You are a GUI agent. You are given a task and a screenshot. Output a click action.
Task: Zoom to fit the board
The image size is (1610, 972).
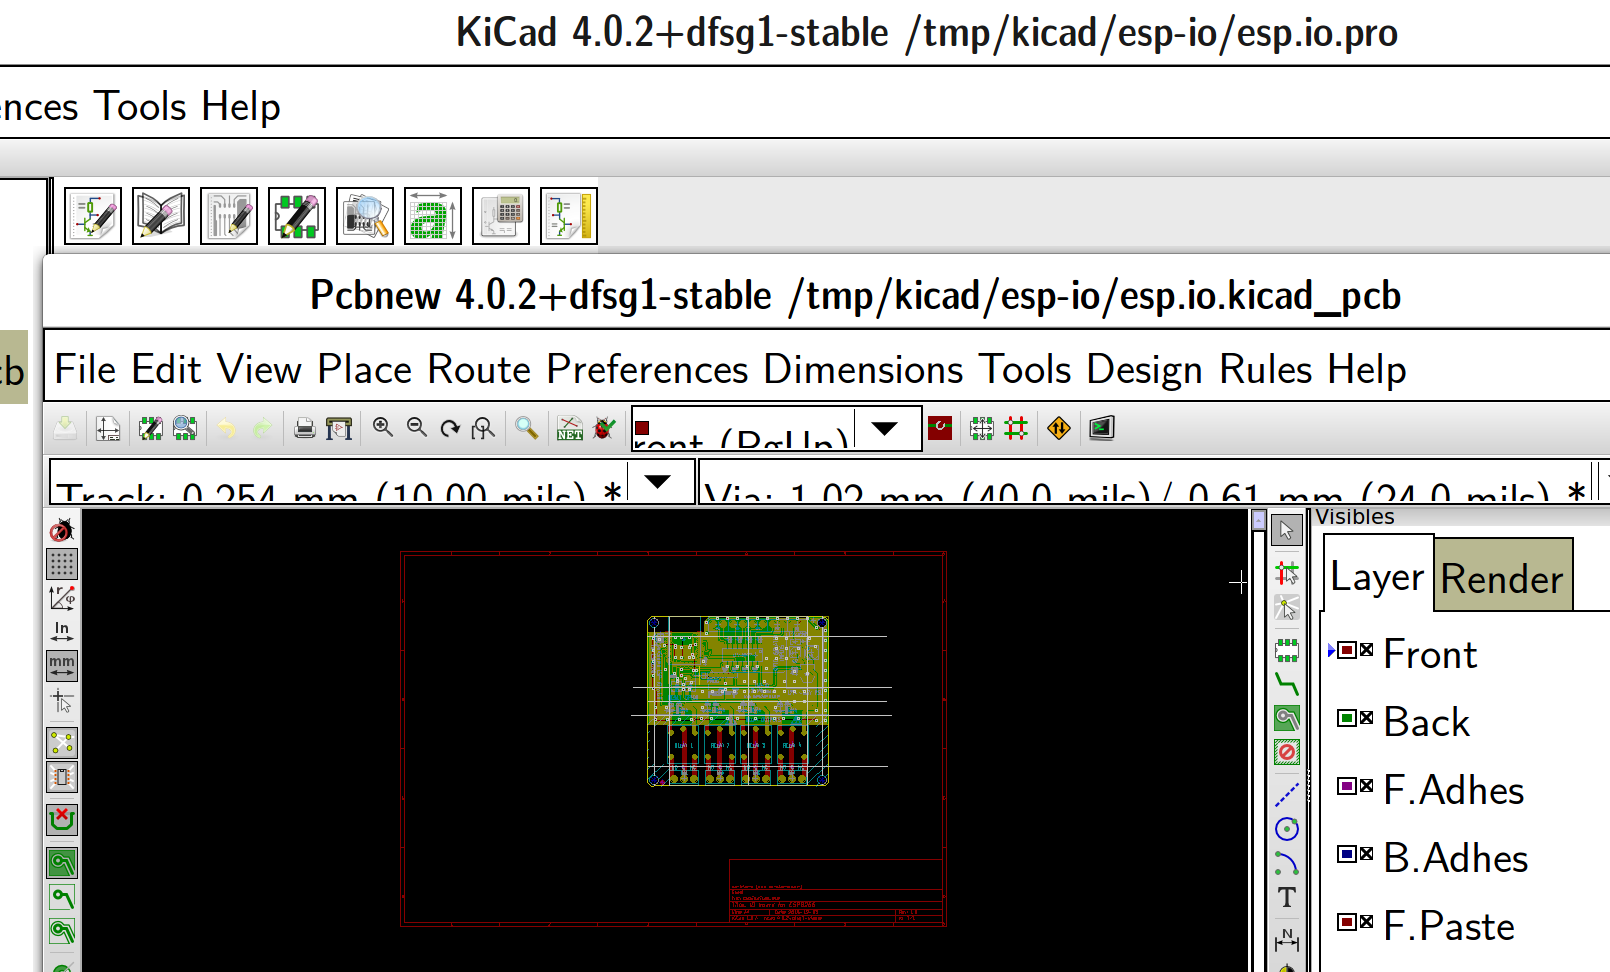click(x=484, y=428)
